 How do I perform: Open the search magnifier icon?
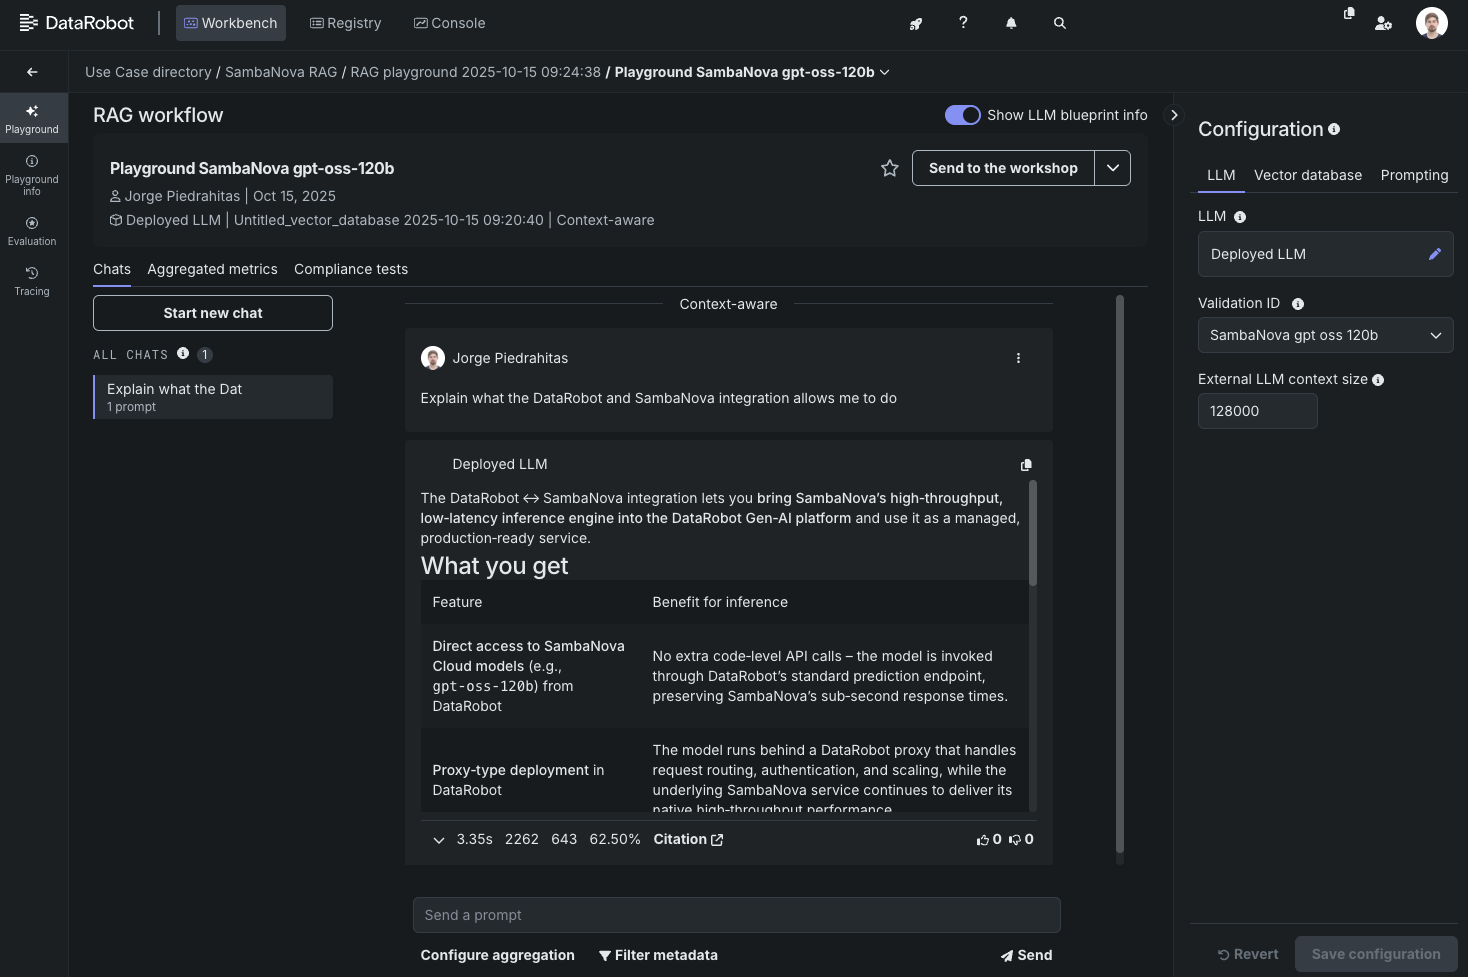(1060, 23)
